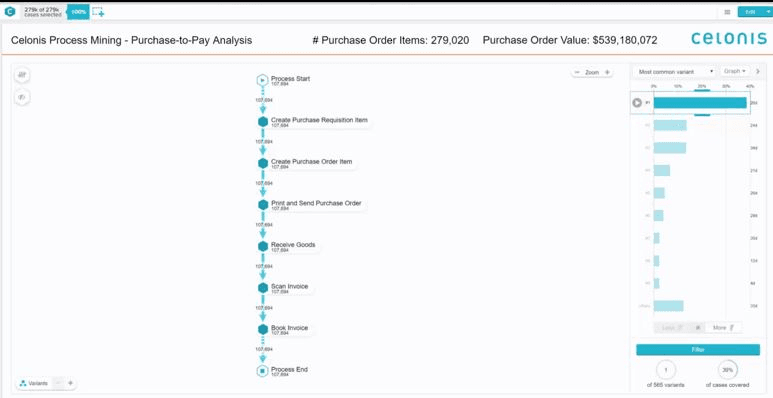Select the fifth variant bar
This screenshot has width=773, height=398.
pyautogui.click(x=659, y=193)
